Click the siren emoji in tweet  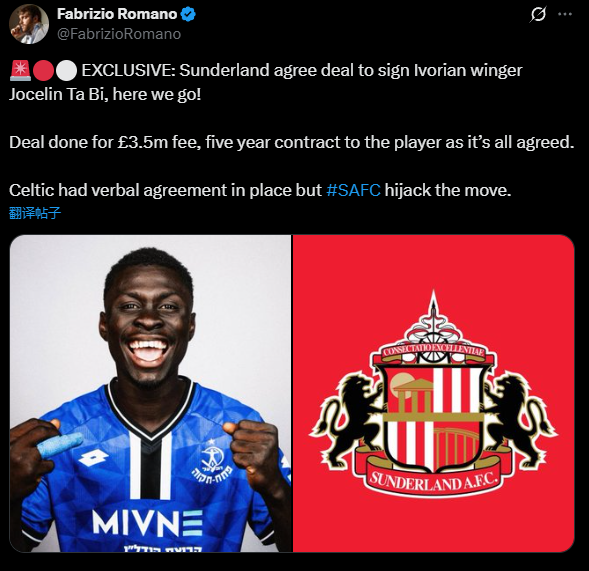click(x=20, y=71)
